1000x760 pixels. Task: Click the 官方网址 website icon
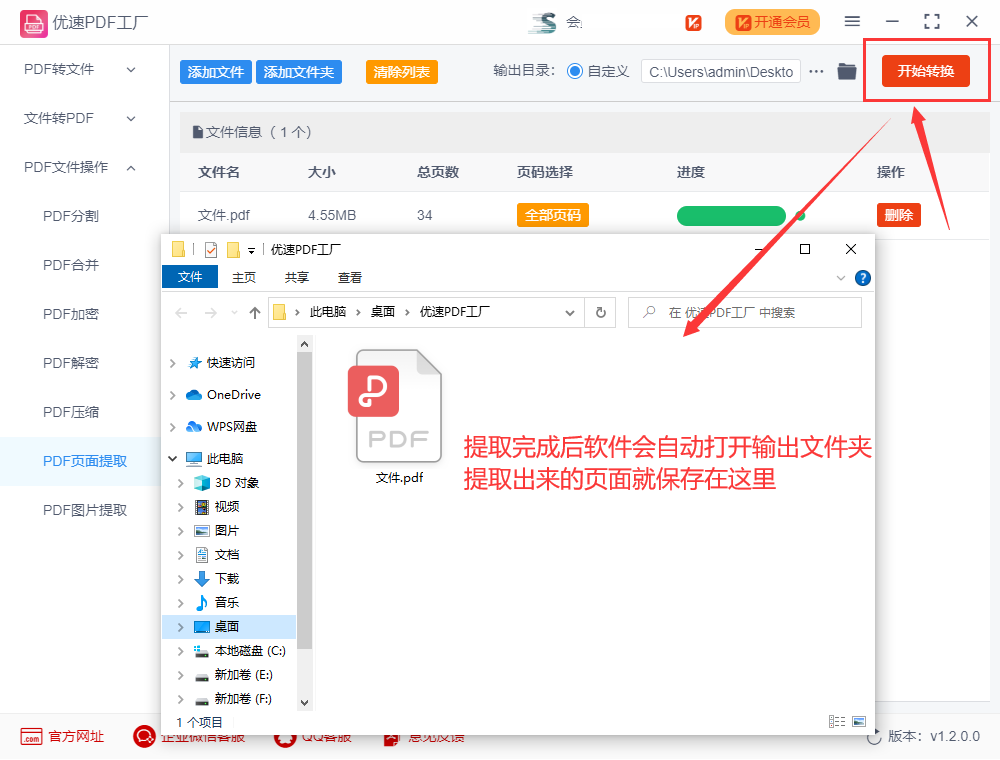point(31,736)
